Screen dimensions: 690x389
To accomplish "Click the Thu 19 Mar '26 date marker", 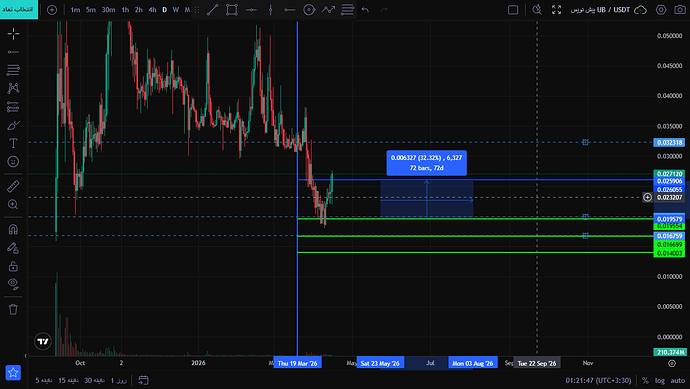I will (297, 363).
